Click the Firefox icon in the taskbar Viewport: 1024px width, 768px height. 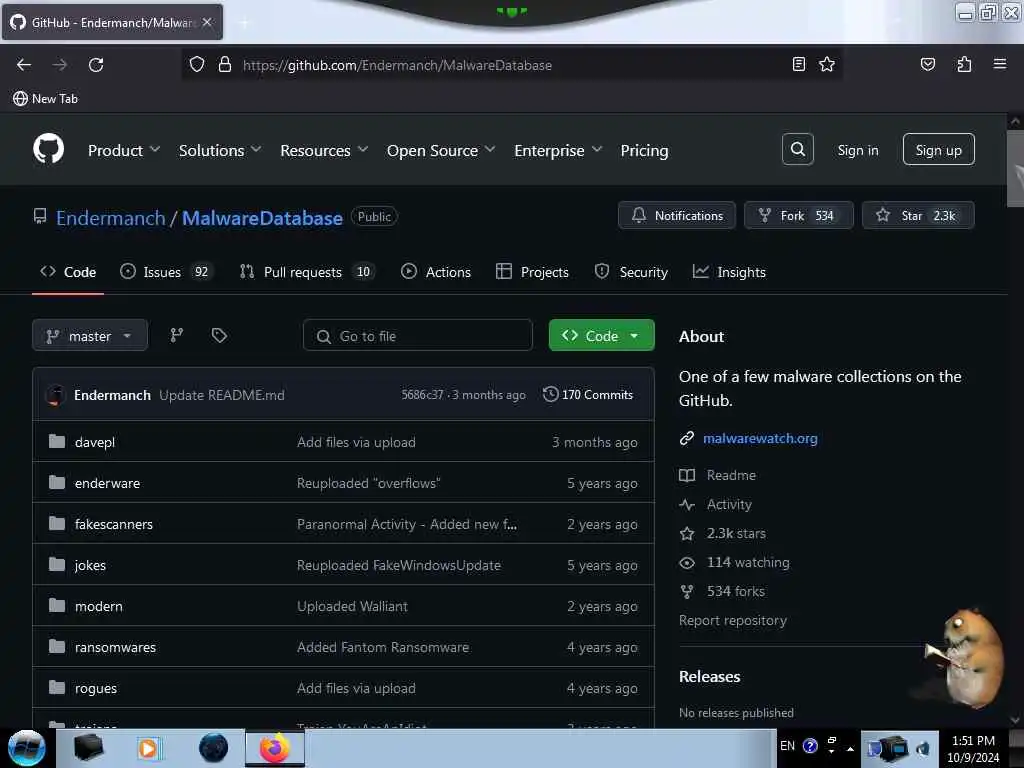pyautogui.click(x=274, y=748)
